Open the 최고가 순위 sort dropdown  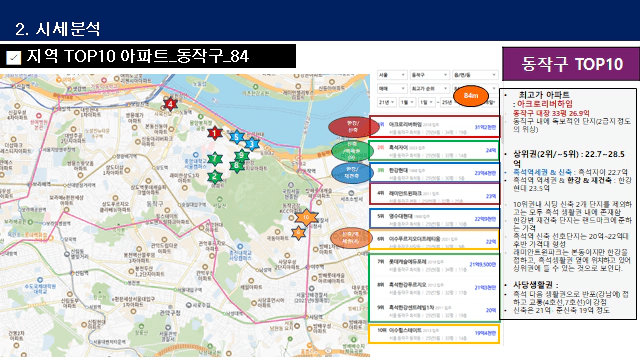(x=429, y=89)
